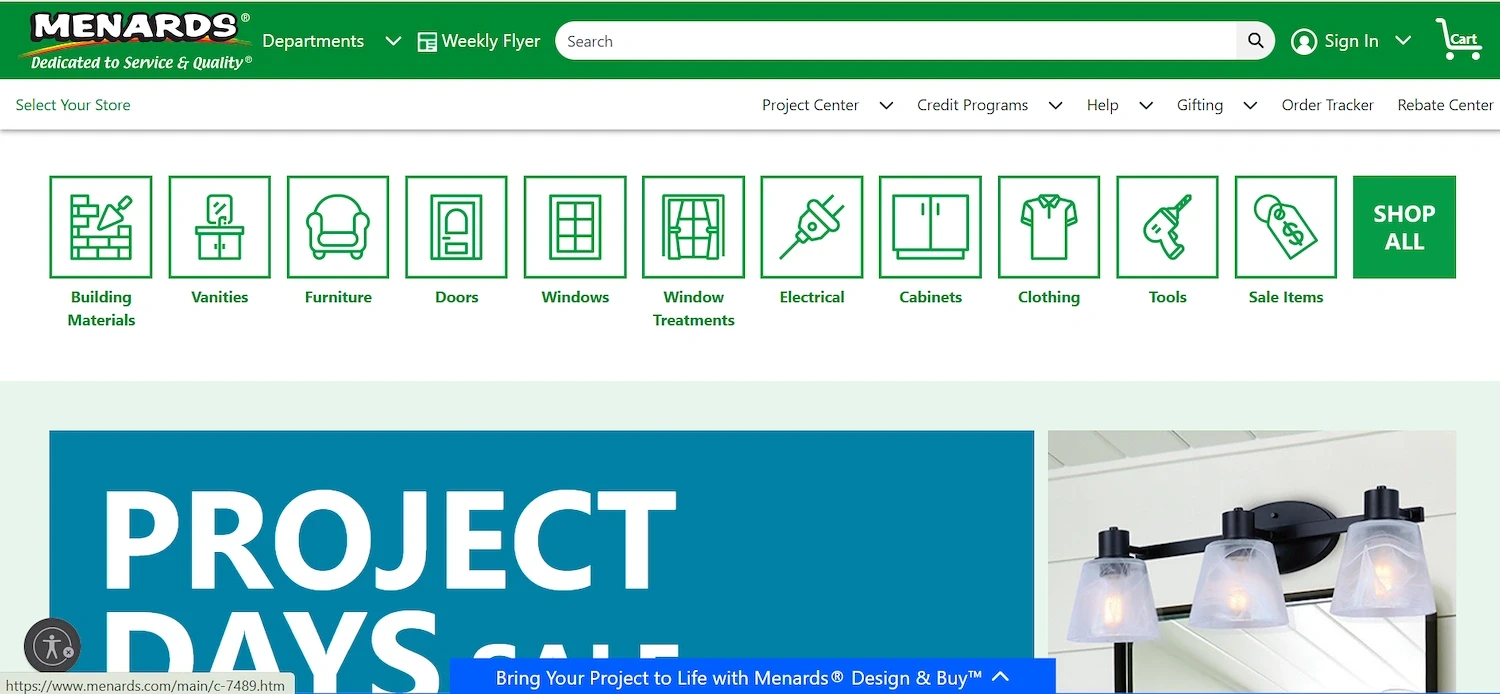
Task: Click the Select Your Store link
Action: point(73,105)
